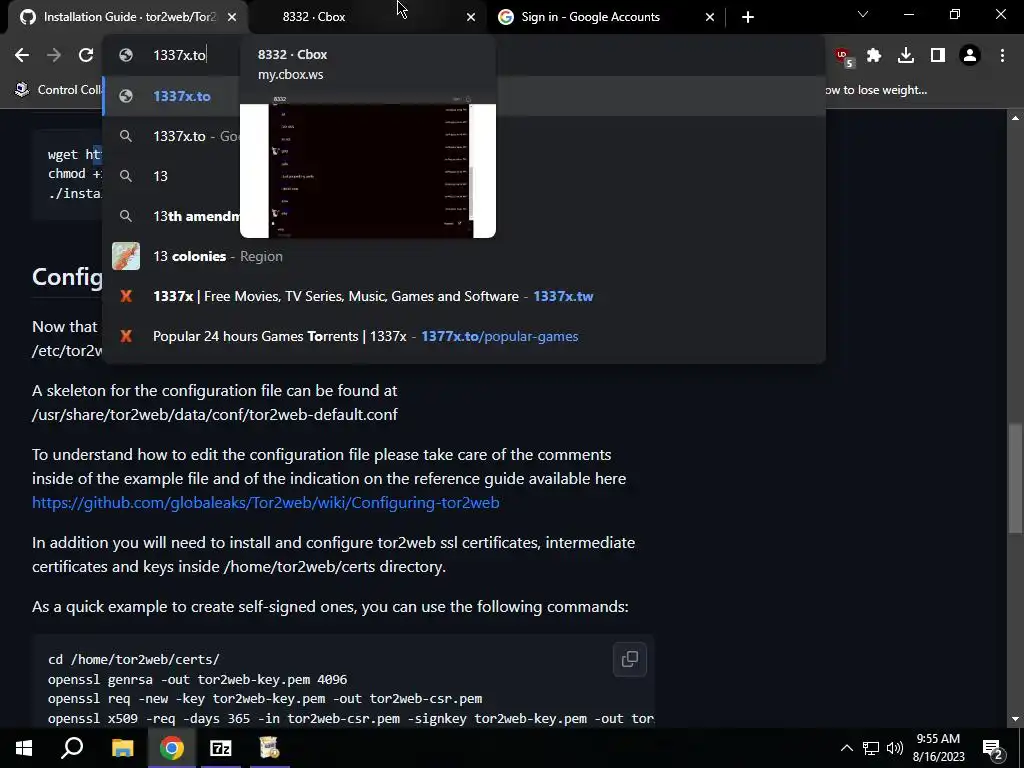The width and height of the screenshot is (1024, 768).
Task: Click the 'openssl genrsa -out tor2web-key.pem 4096' line
Action: 197,679
